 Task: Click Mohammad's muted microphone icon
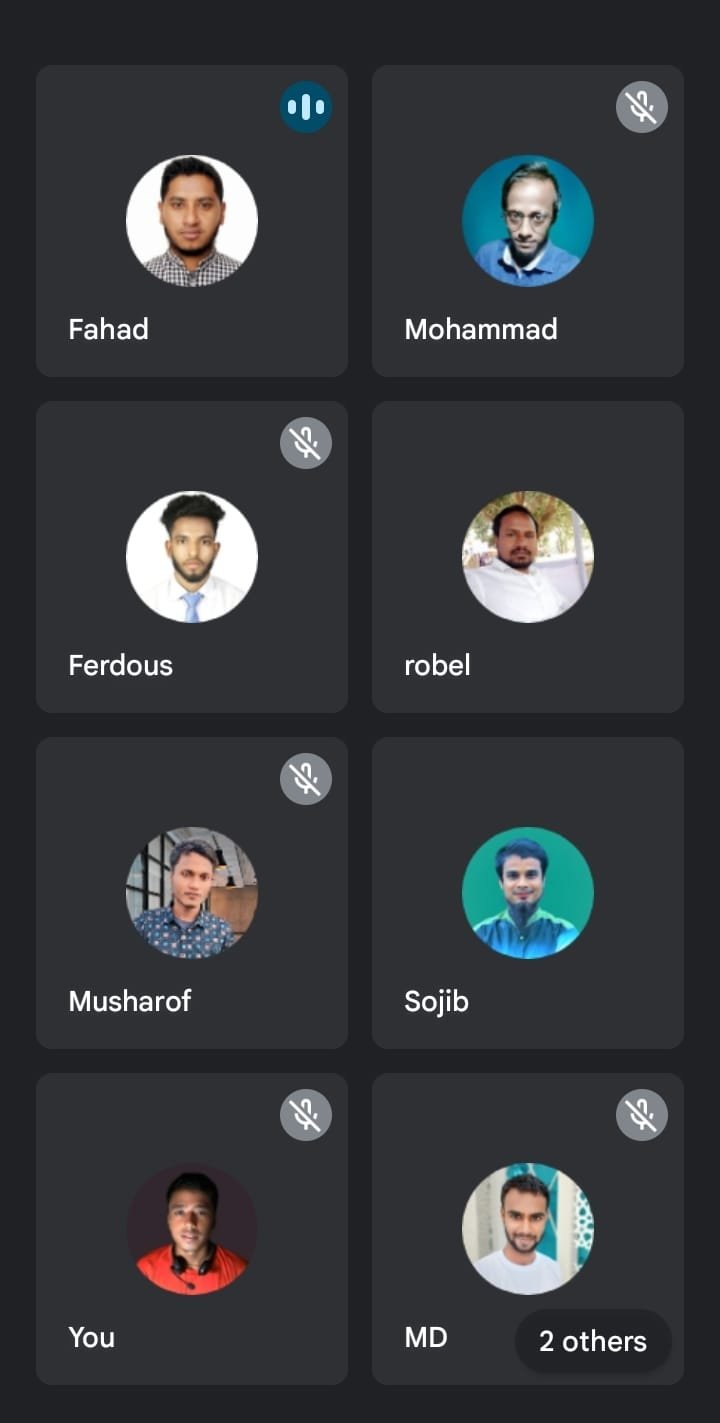click(x=642, y=107)
